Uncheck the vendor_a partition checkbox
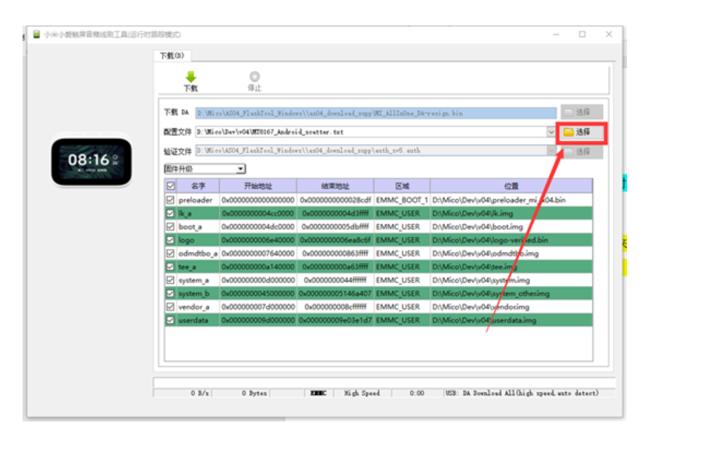Viewport: 708px width, 459px height. pyautogui.click(x=170, y=307)
